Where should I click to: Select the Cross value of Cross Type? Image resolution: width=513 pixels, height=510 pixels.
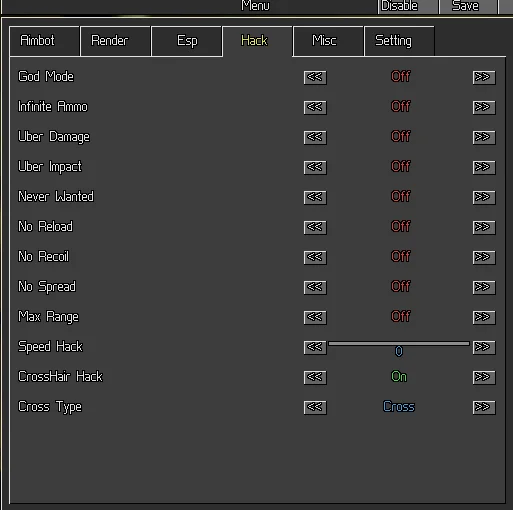(399, 407)
